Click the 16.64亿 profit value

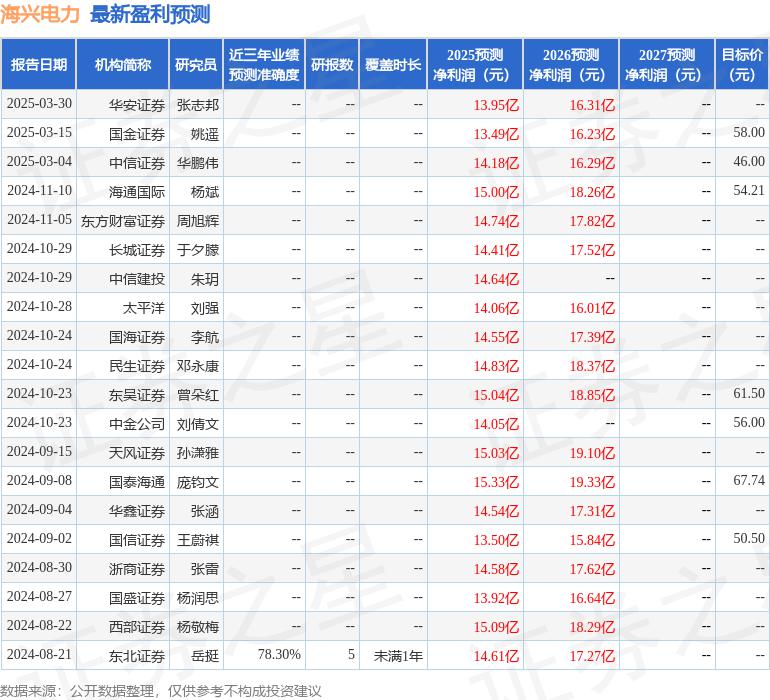(592, 598)
